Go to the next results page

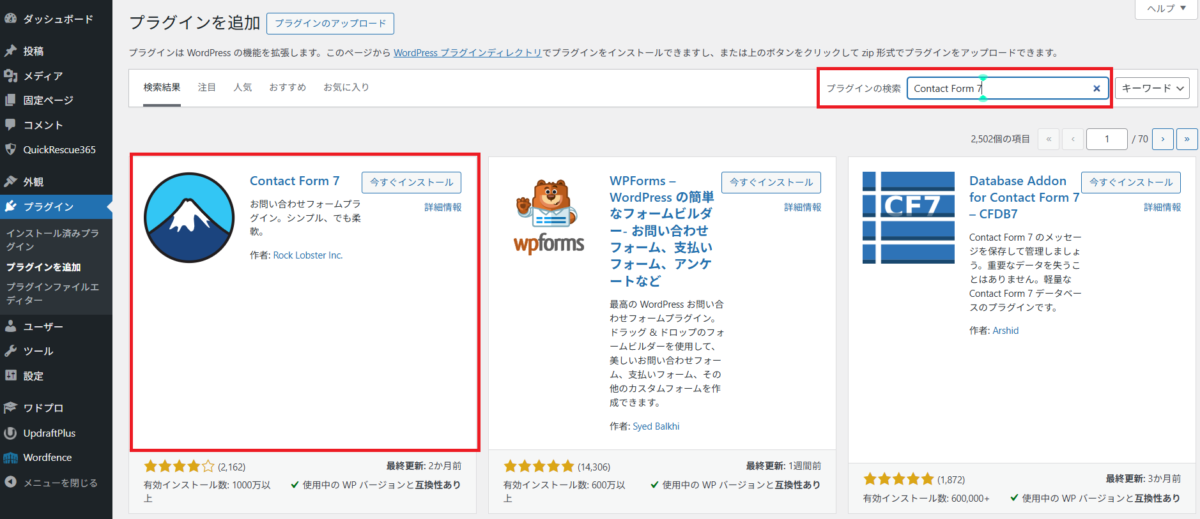(1162, 139)
